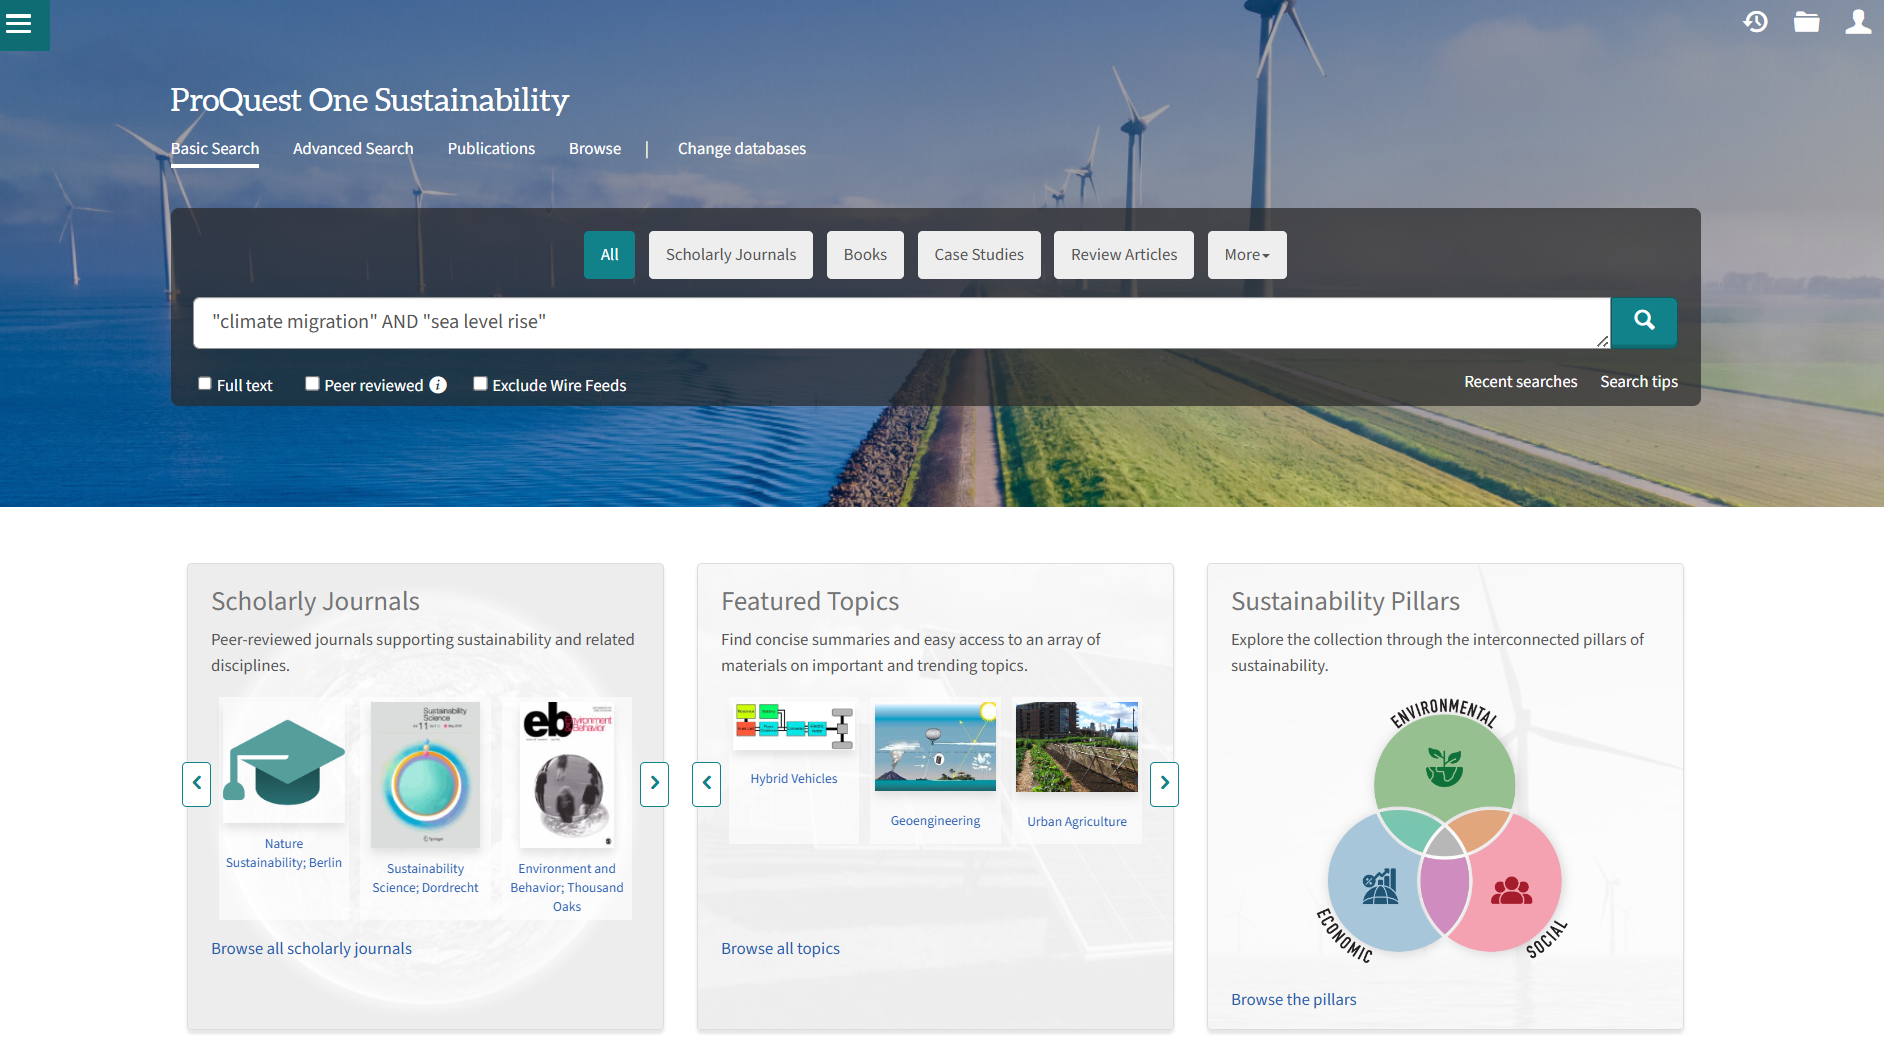Open the More document type dropdown
Image resolution: width=1884 pixels, height=1039 pixels.
pos(1246,254)
